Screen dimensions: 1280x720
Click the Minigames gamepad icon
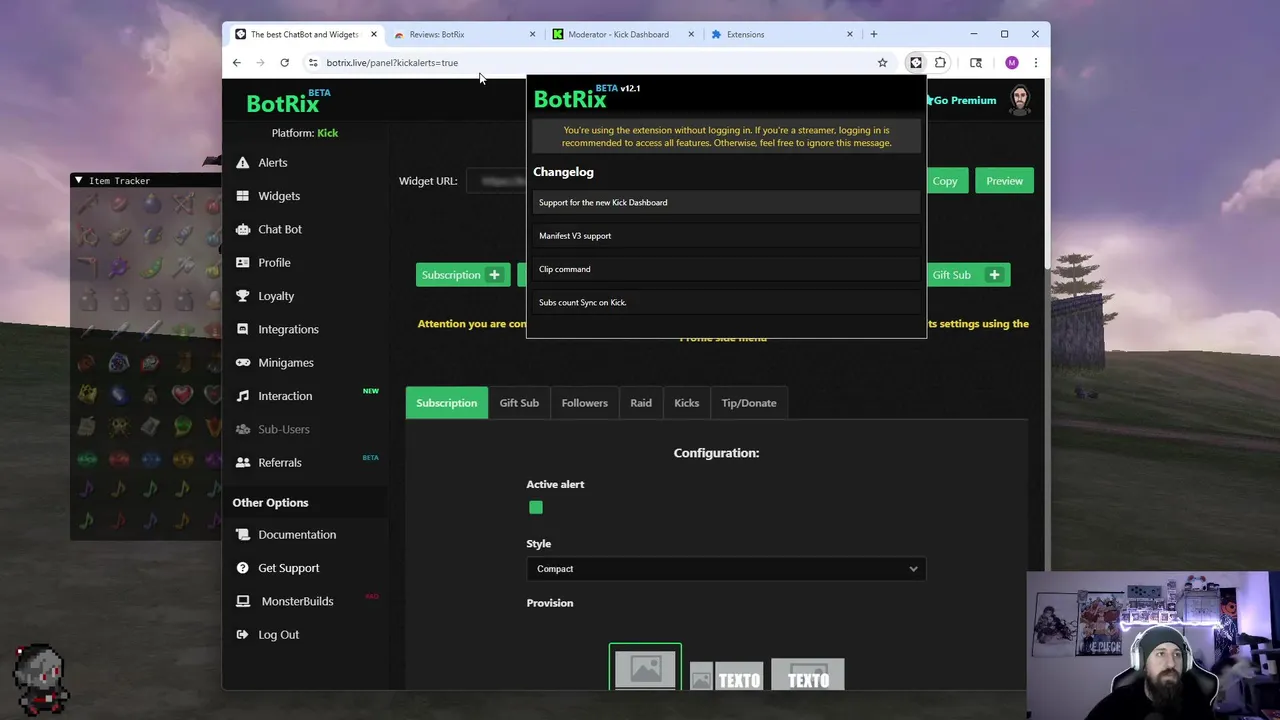[242, 362]
